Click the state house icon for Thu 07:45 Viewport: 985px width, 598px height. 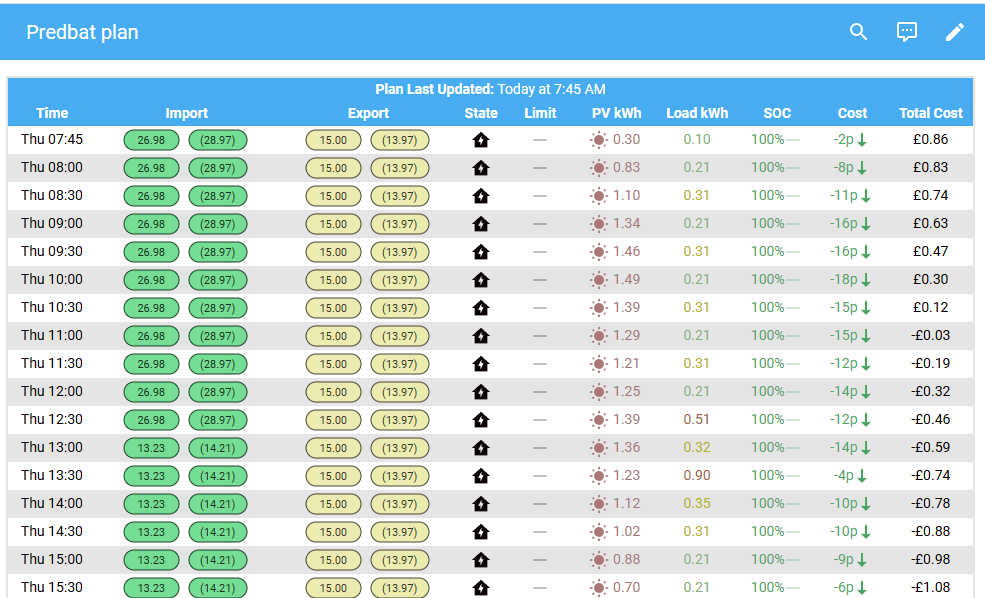pos(481,140)
